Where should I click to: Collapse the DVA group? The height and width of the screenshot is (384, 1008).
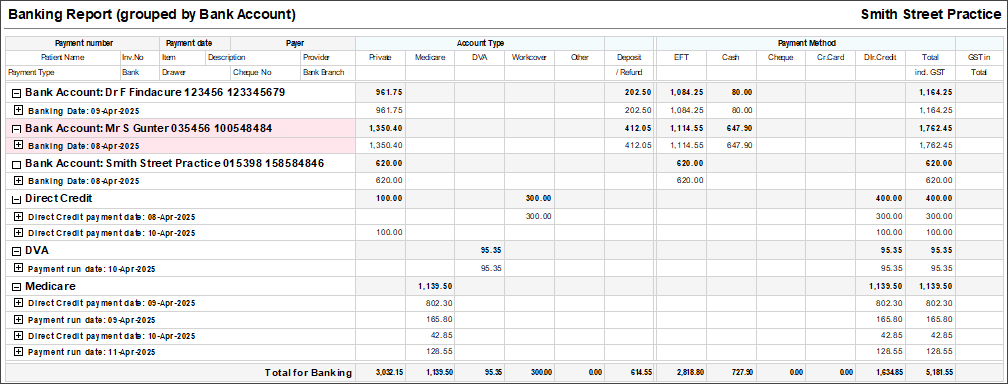click(x=17, y=251)
